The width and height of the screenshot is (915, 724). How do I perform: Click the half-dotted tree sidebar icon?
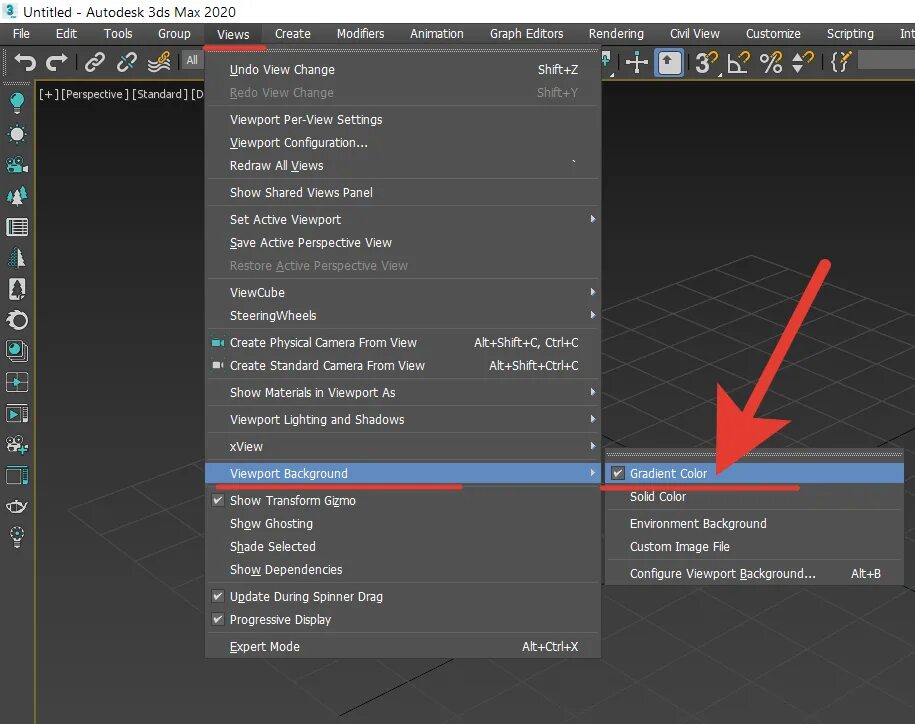[x=17, y=257]
